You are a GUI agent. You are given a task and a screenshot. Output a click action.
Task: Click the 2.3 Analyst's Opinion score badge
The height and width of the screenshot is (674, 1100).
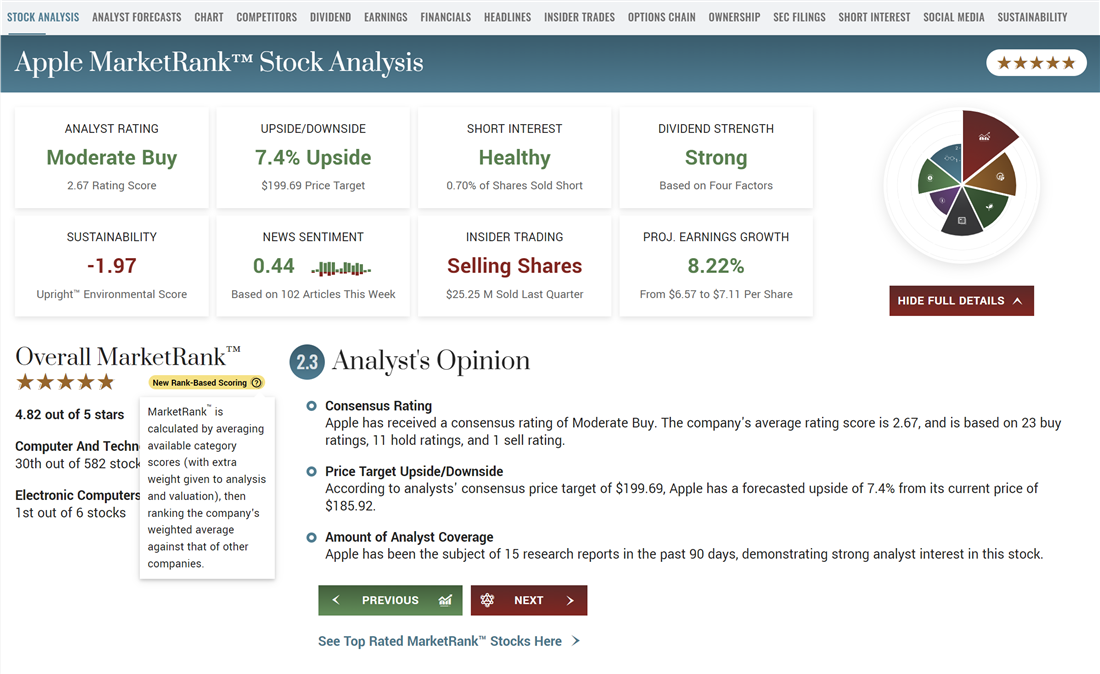[x=306, y=362]
